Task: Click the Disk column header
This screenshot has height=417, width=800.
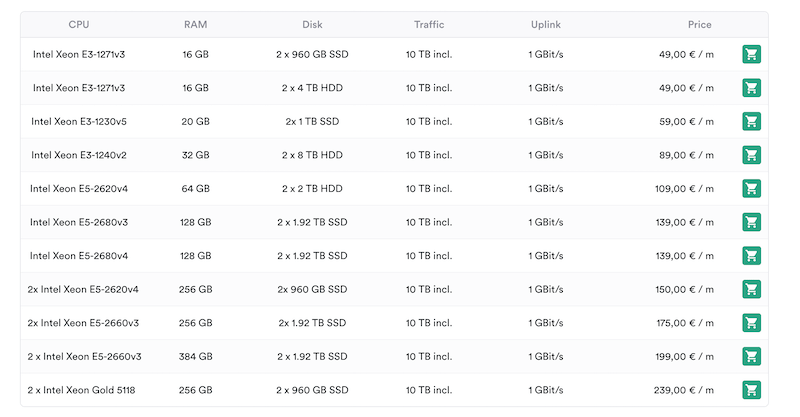Action: click(312, 24)
